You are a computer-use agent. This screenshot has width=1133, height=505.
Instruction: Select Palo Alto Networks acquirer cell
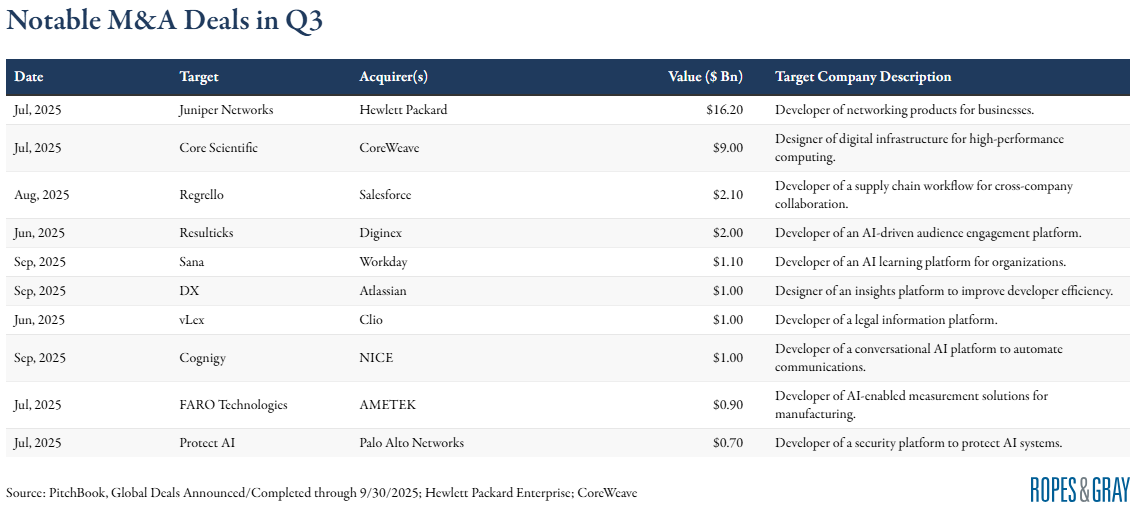point(411,443)
